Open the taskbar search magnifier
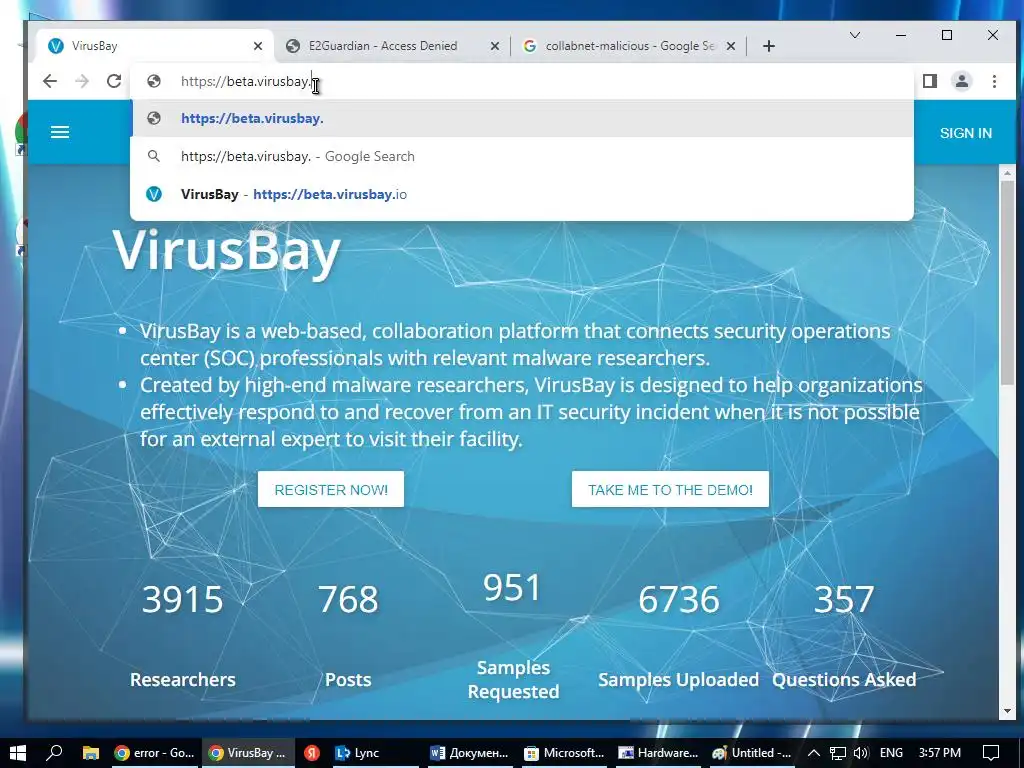 (54, 753)
